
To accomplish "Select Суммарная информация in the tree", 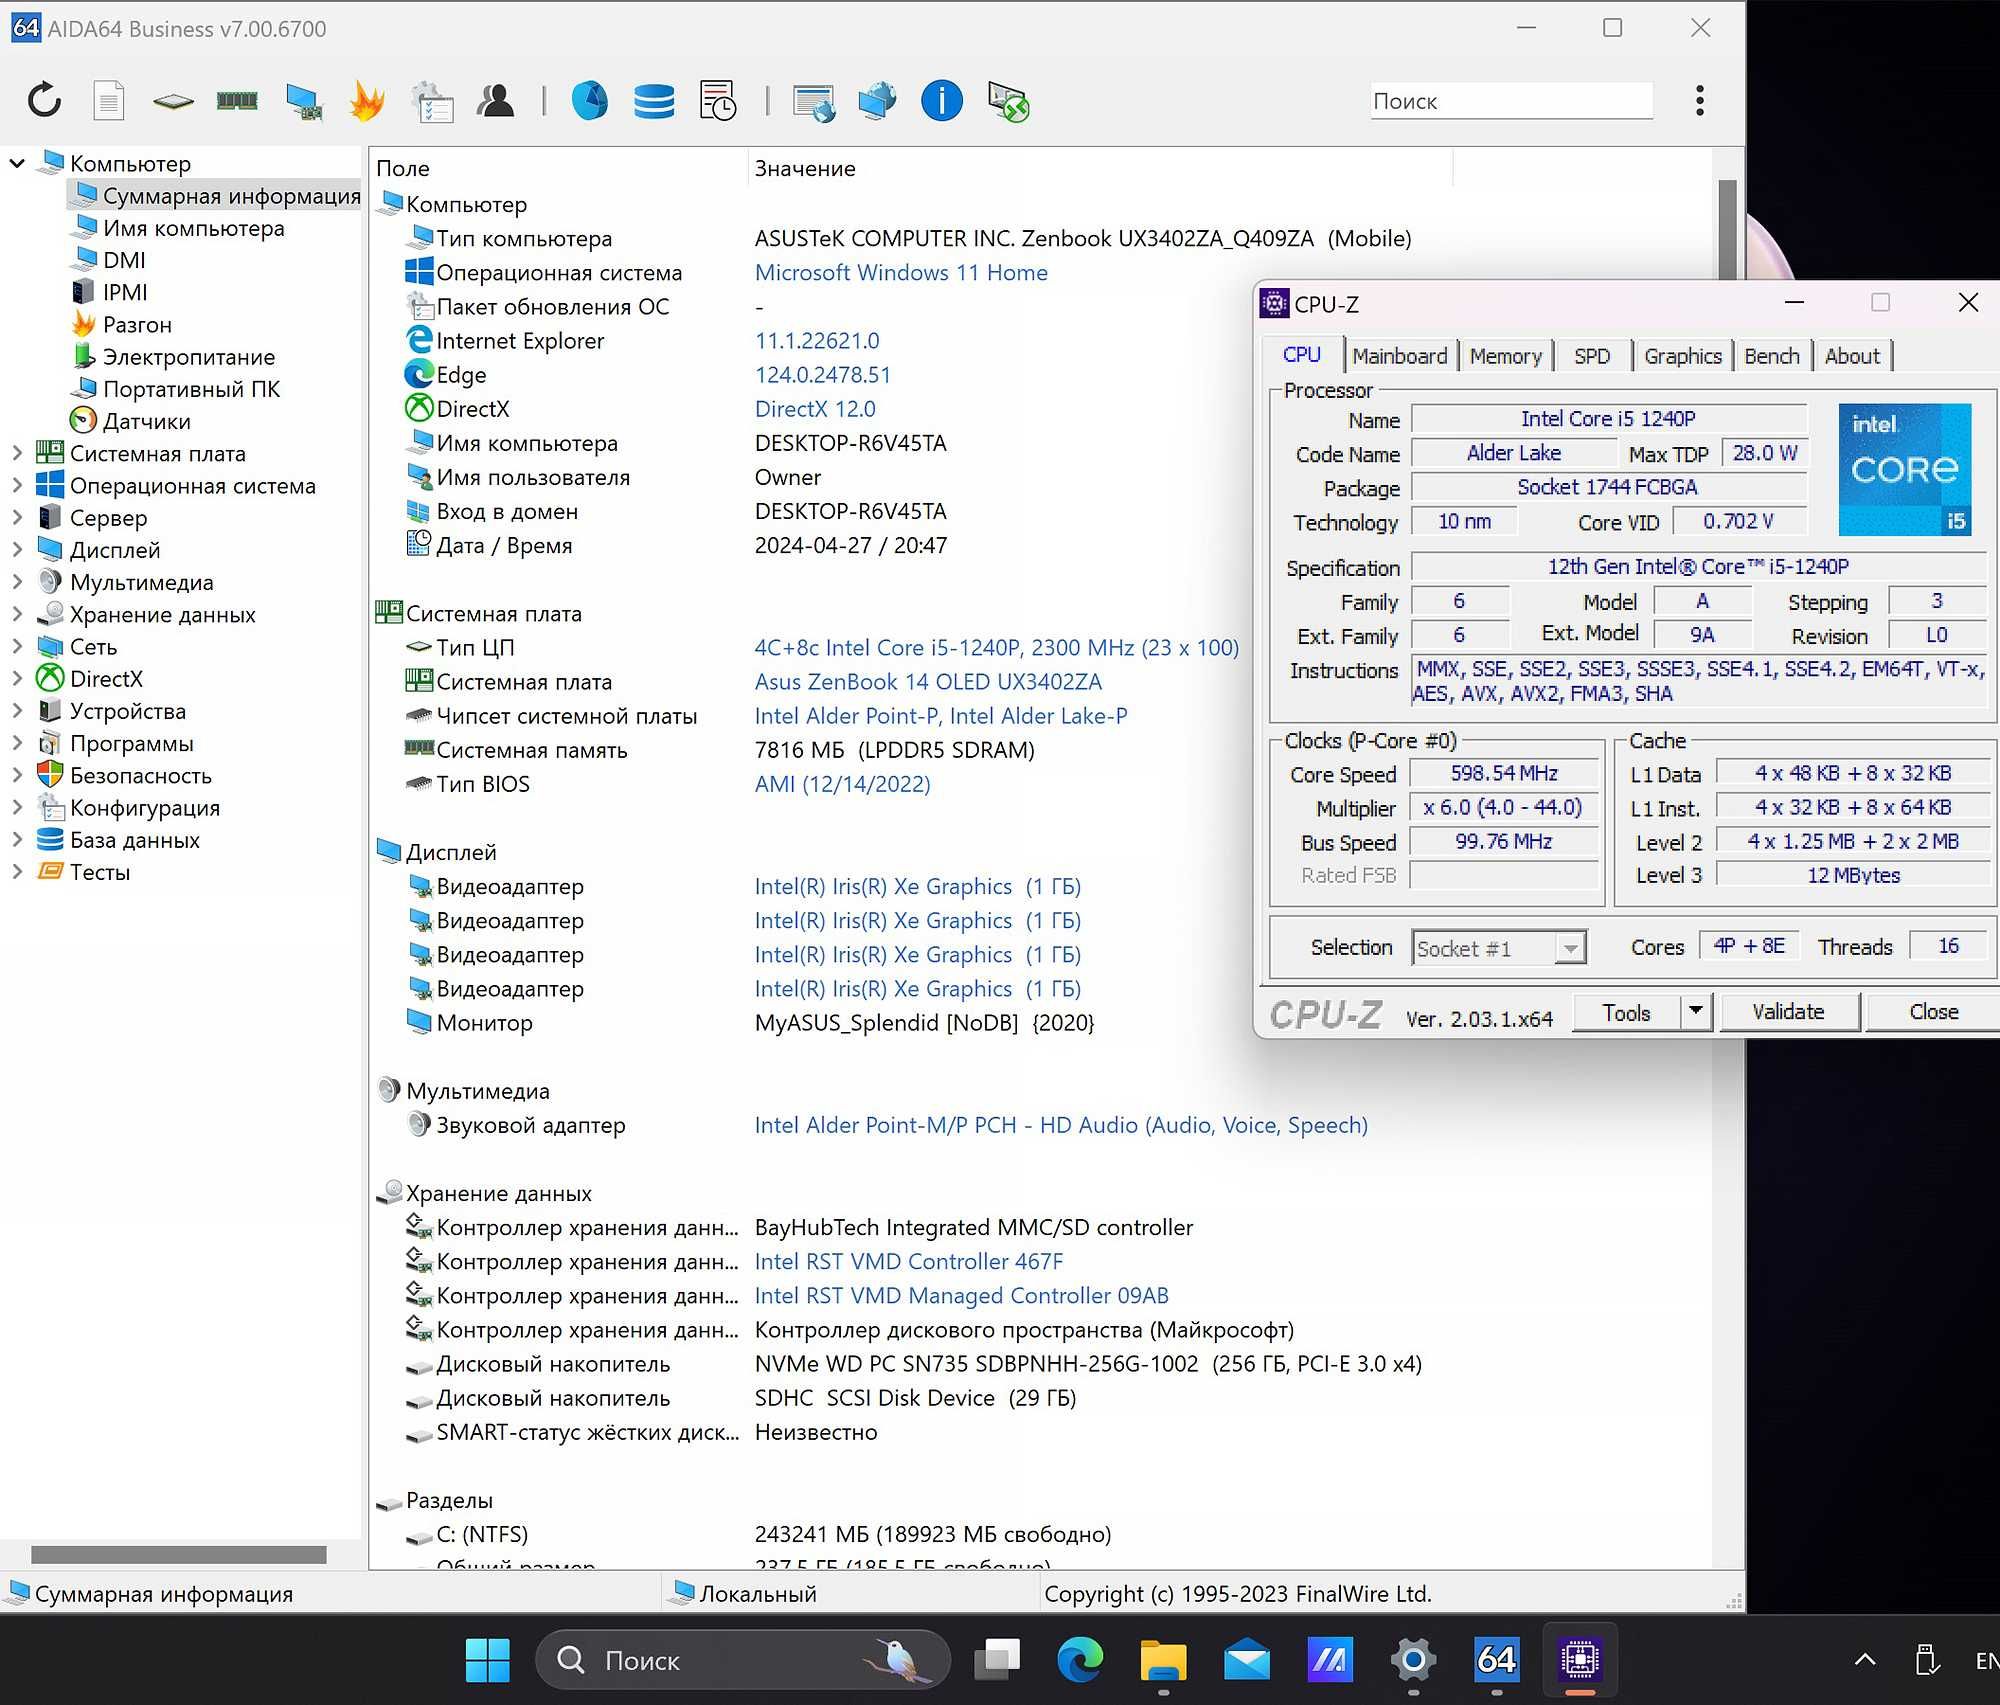I will click(x=231, y=196).
